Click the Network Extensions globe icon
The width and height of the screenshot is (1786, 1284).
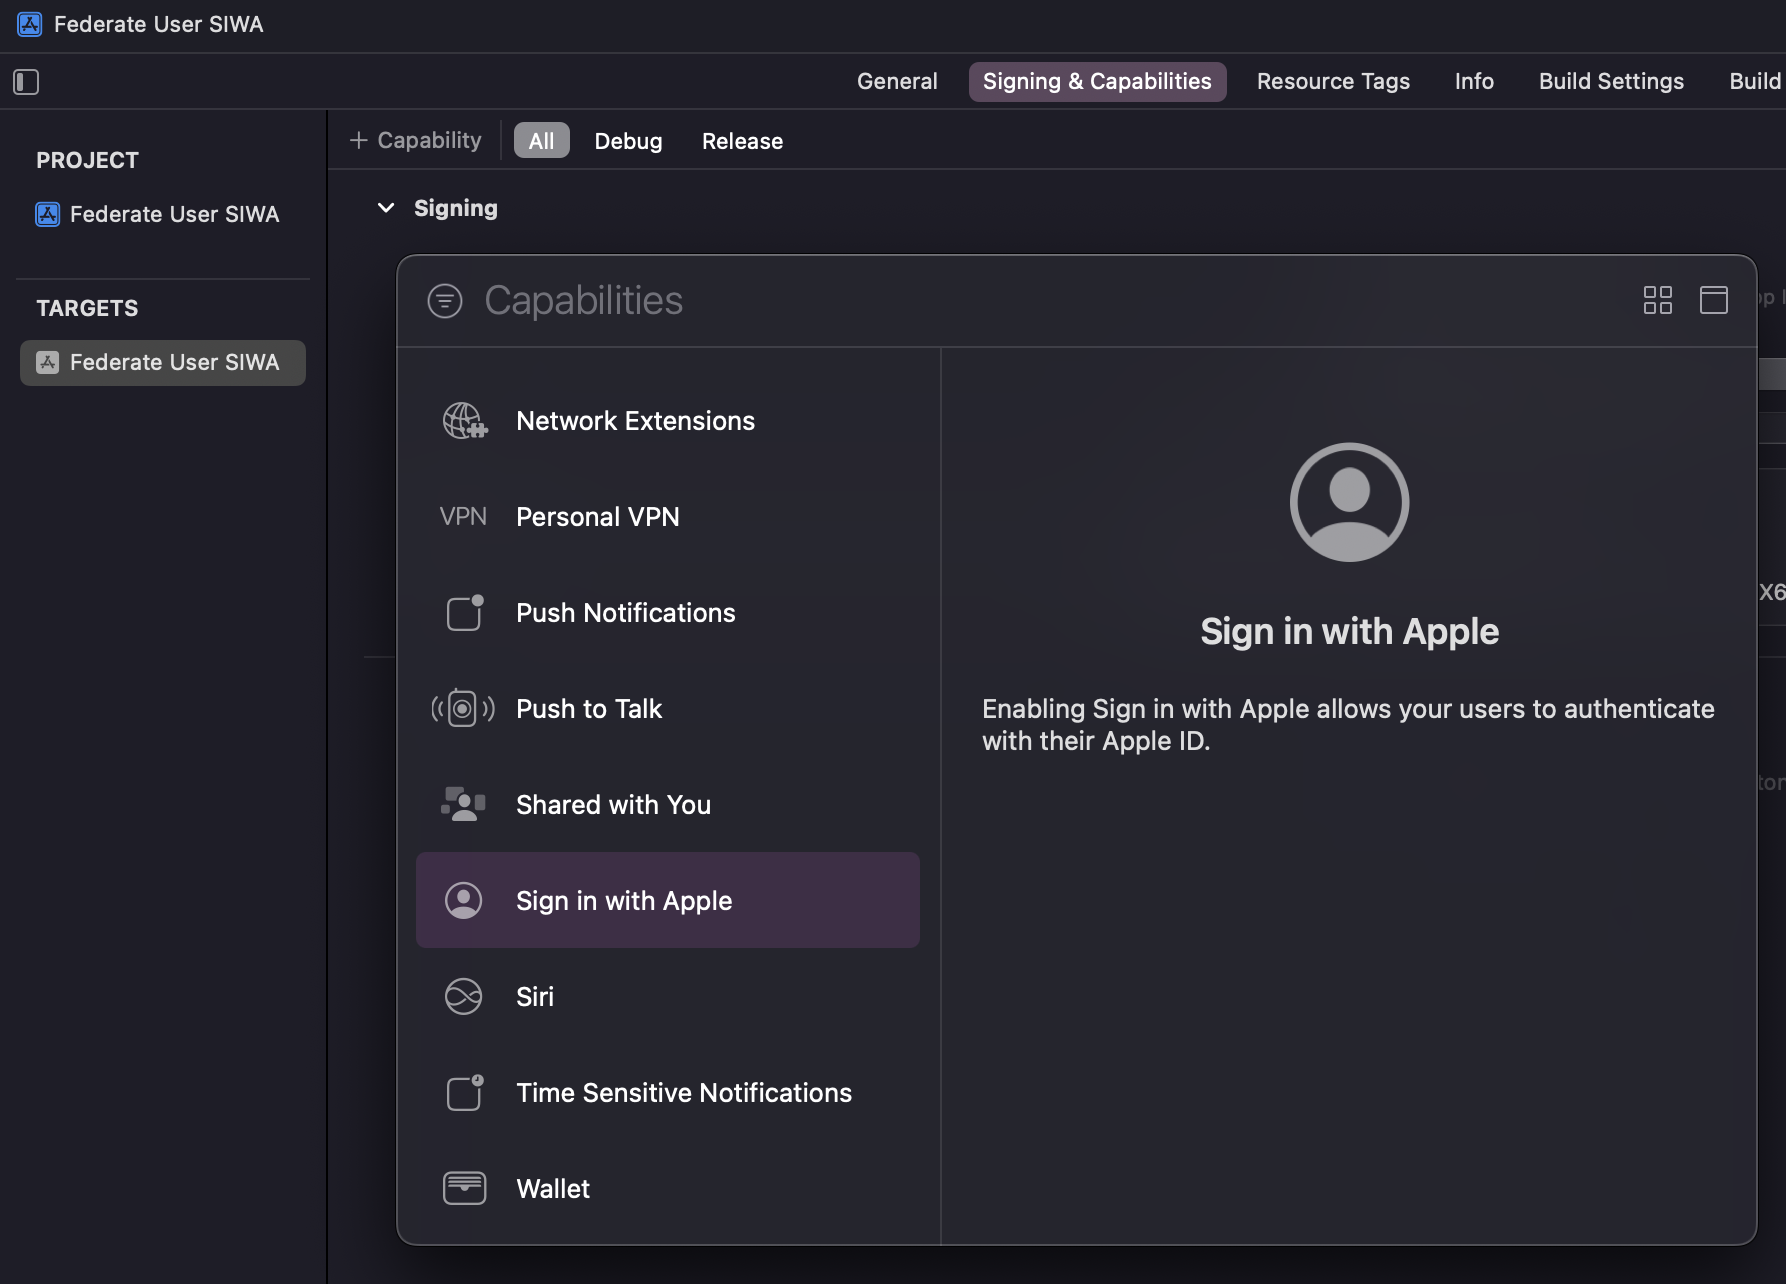point(463,421)
